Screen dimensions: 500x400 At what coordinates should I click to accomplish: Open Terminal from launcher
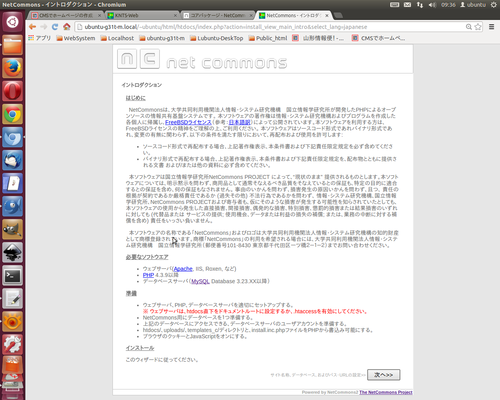coord(12,275)
